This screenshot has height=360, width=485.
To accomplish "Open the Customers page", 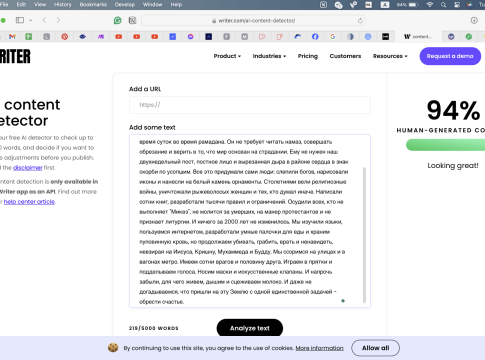I will coord(345,56).
